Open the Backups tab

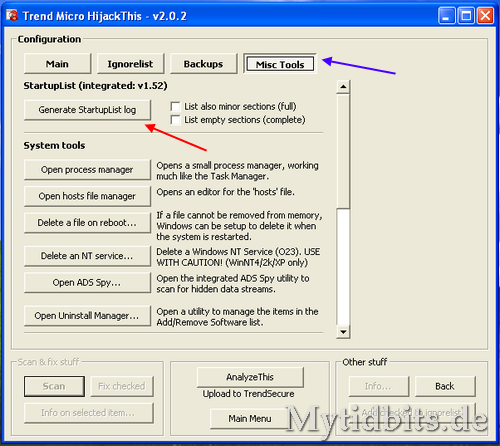click(x=203, y=64)
